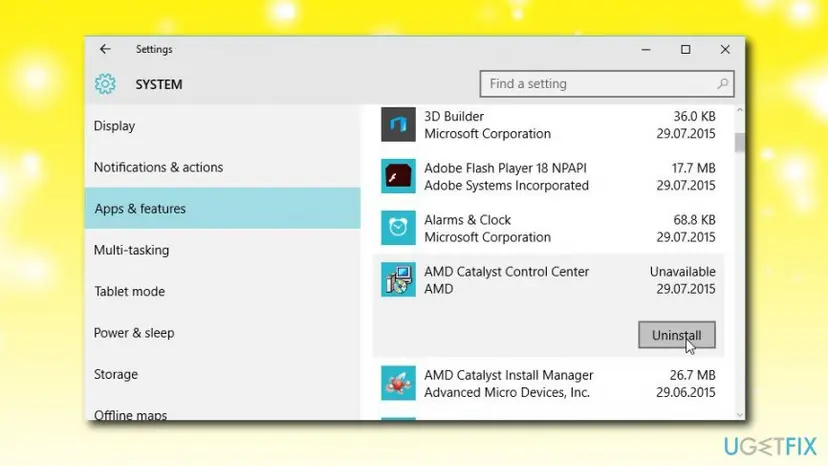The height and width of the screenshot is (466, 828).
Task: Open the Power & sleep section
Action: pos(222,333)
